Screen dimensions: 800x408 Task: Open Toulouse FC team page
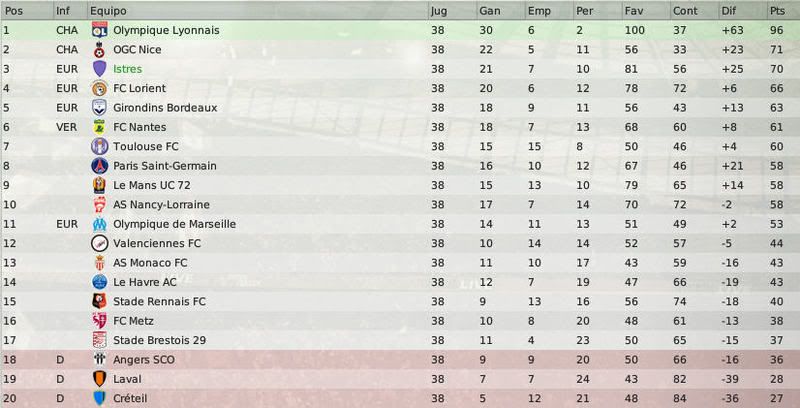[x=146, y=146]
